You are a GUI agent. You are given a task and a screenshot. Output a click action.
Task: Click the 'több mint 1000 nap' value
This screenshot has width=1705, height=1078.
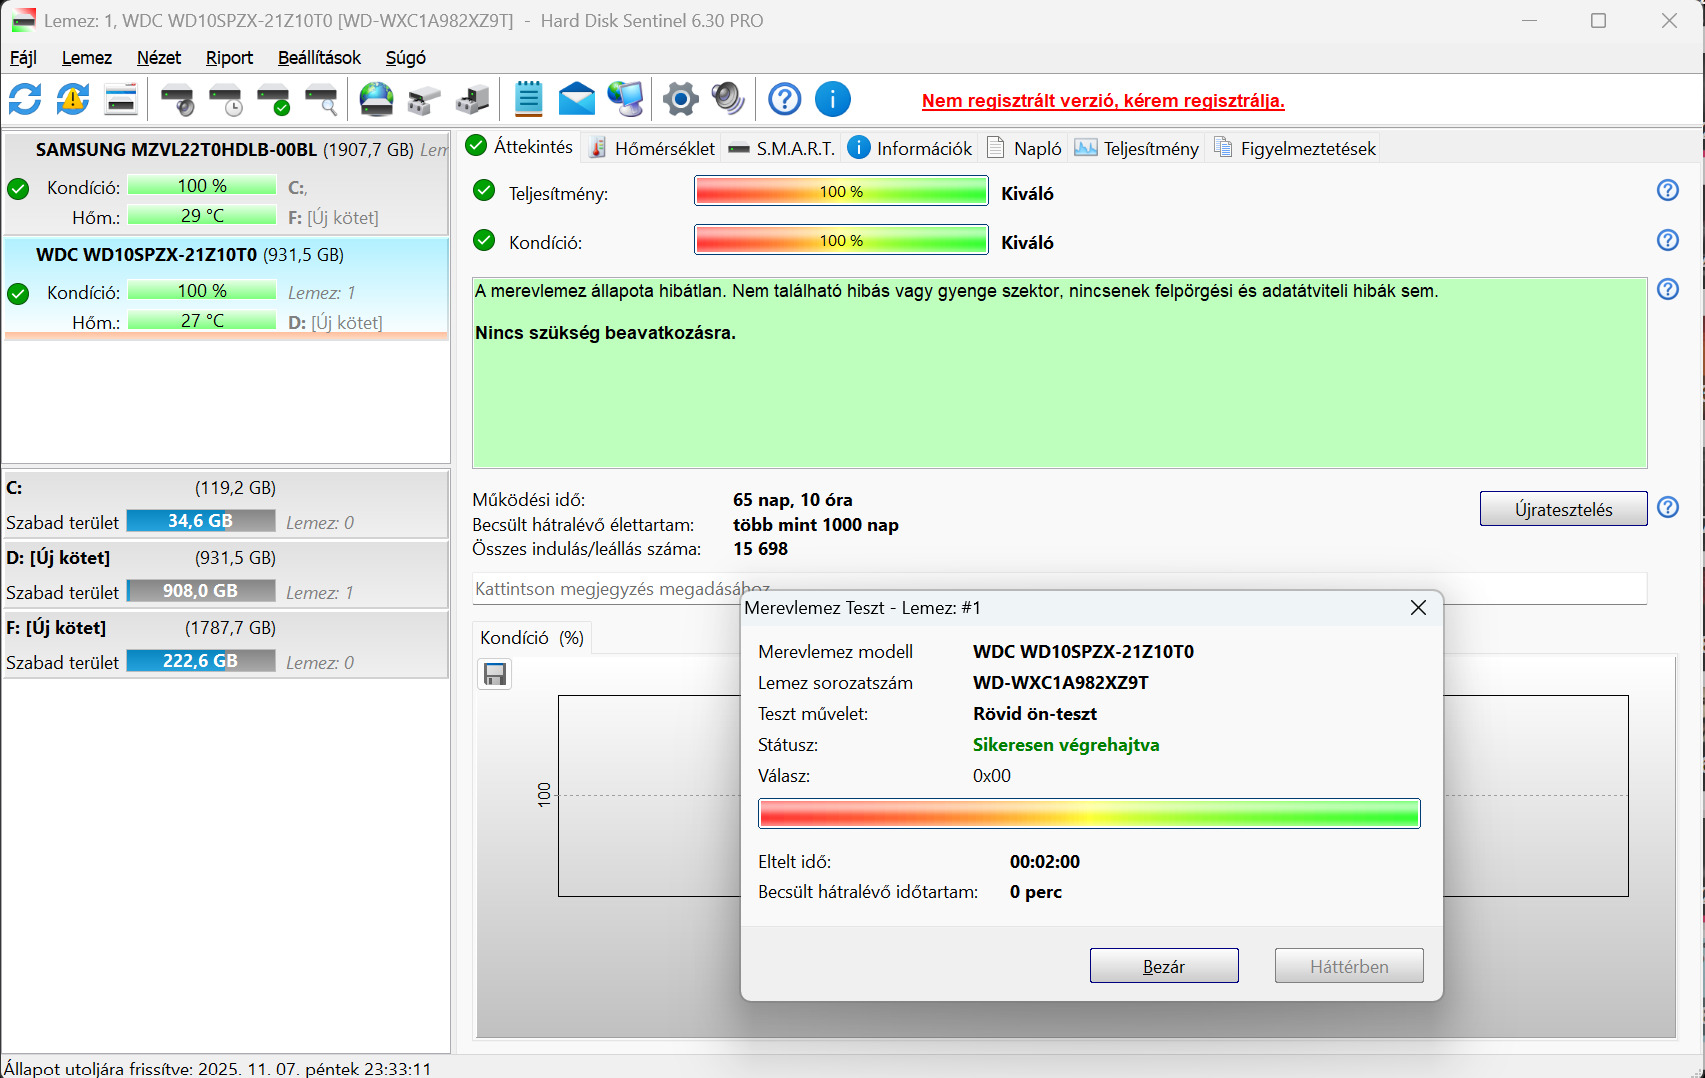[x=816, y=525]
